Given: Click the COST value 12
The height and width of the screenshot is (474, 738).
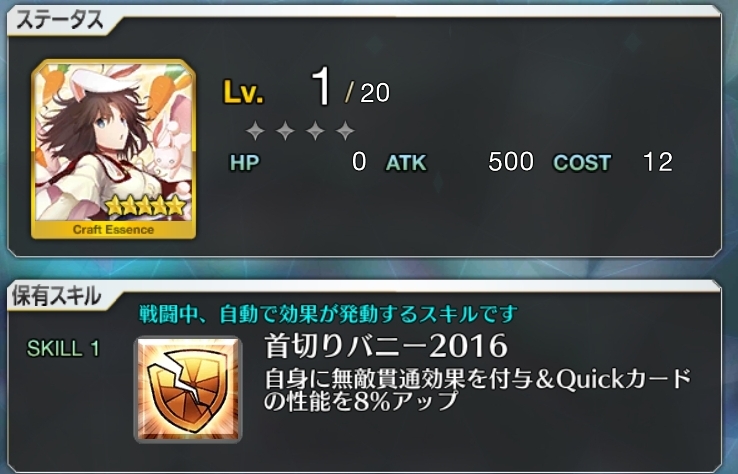Looking at the screenshot, I should click(x=658, y=162).
